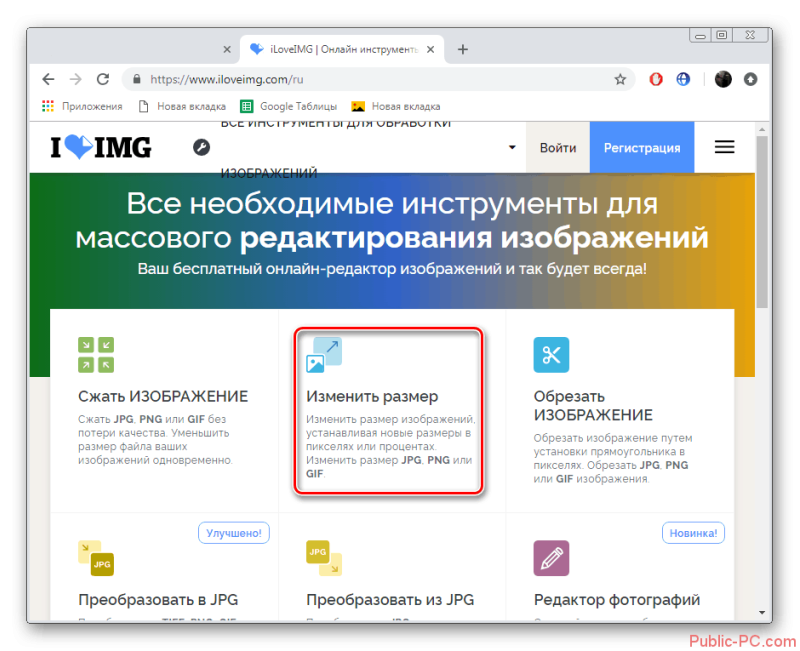Open the Обрезать ИЗОБРАЖЕНИЕ title
The height and width of the screenshot is (651, 800).
(593, 406)
